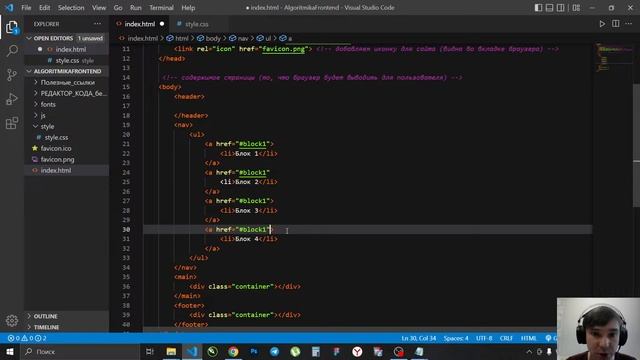Change encoding via UTF-8 indicator
The height and width of the screenshot is (360, 640).
(x=484, y=338)
